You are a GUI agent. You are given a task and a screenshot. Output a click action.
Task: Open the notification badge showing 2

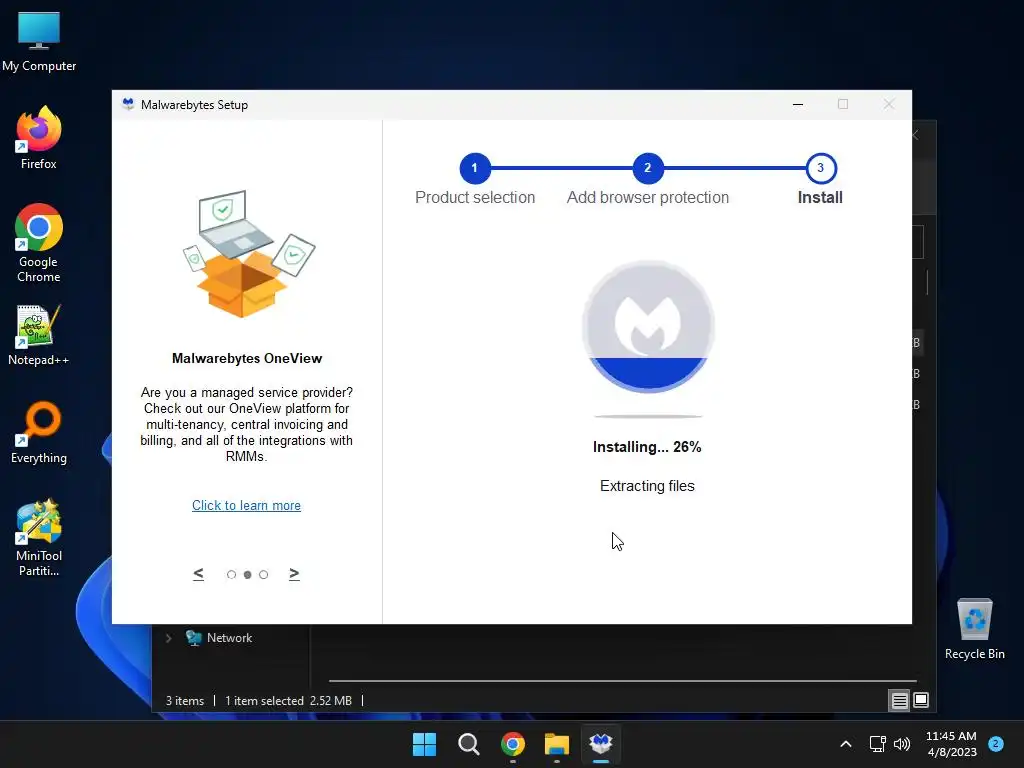[996, 743]
